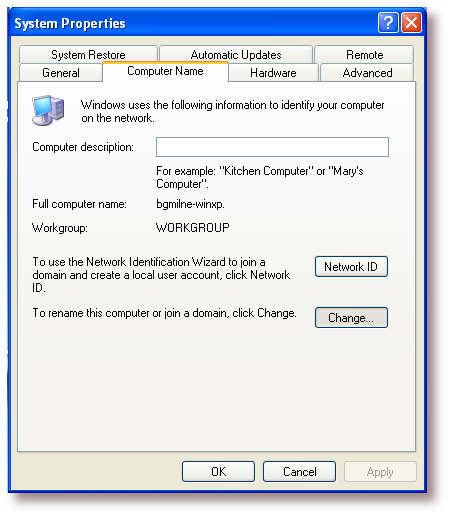
Task: Switch to the Advanced tab
Action: click(x=367, y=73)
